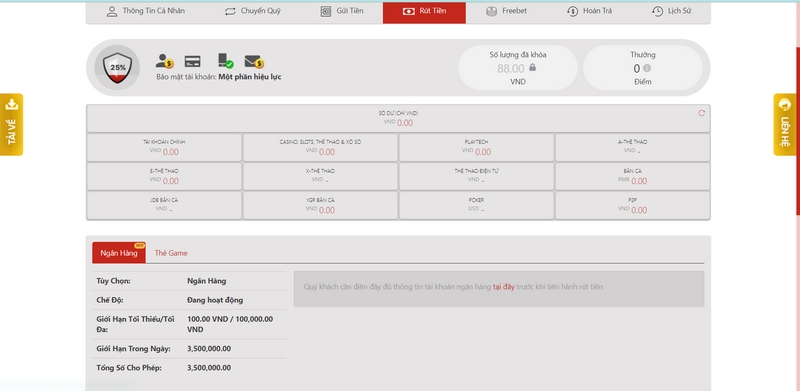
Task: Click the Casino, Slots, Thể Thao & Xổ Số box
Action: coord(320,148)
